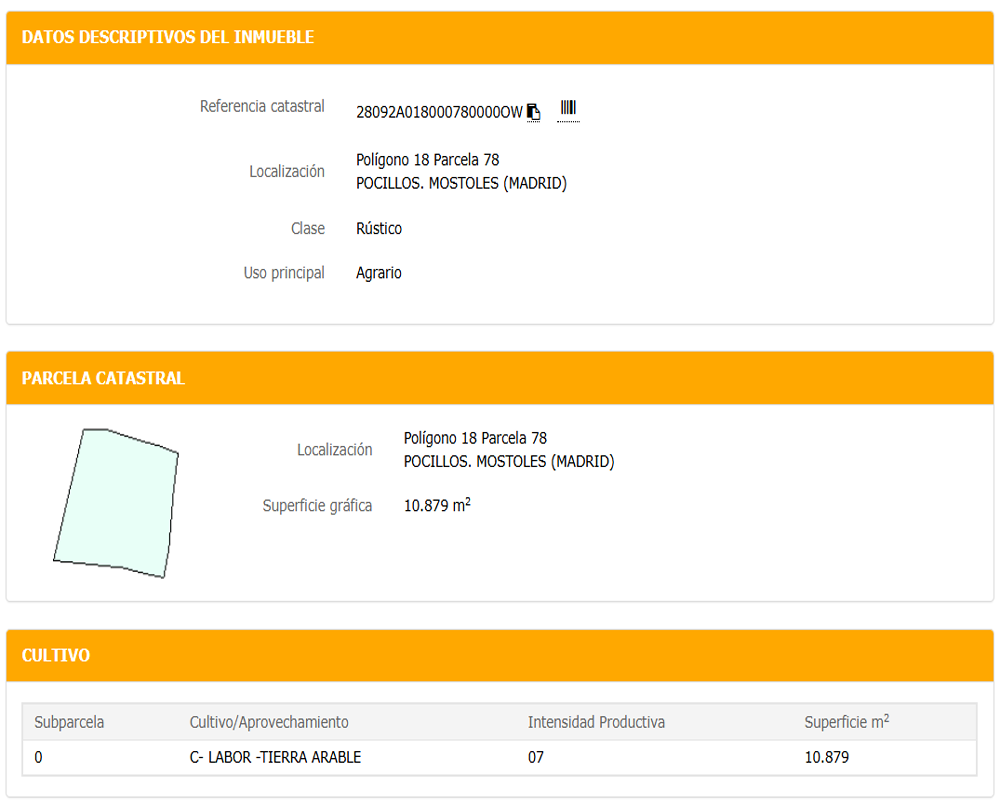Select the DATOS DESCRIPTIVOS DEL INMUEBLE header
This screenshot has height=800, width=1000.
[168, 38]
